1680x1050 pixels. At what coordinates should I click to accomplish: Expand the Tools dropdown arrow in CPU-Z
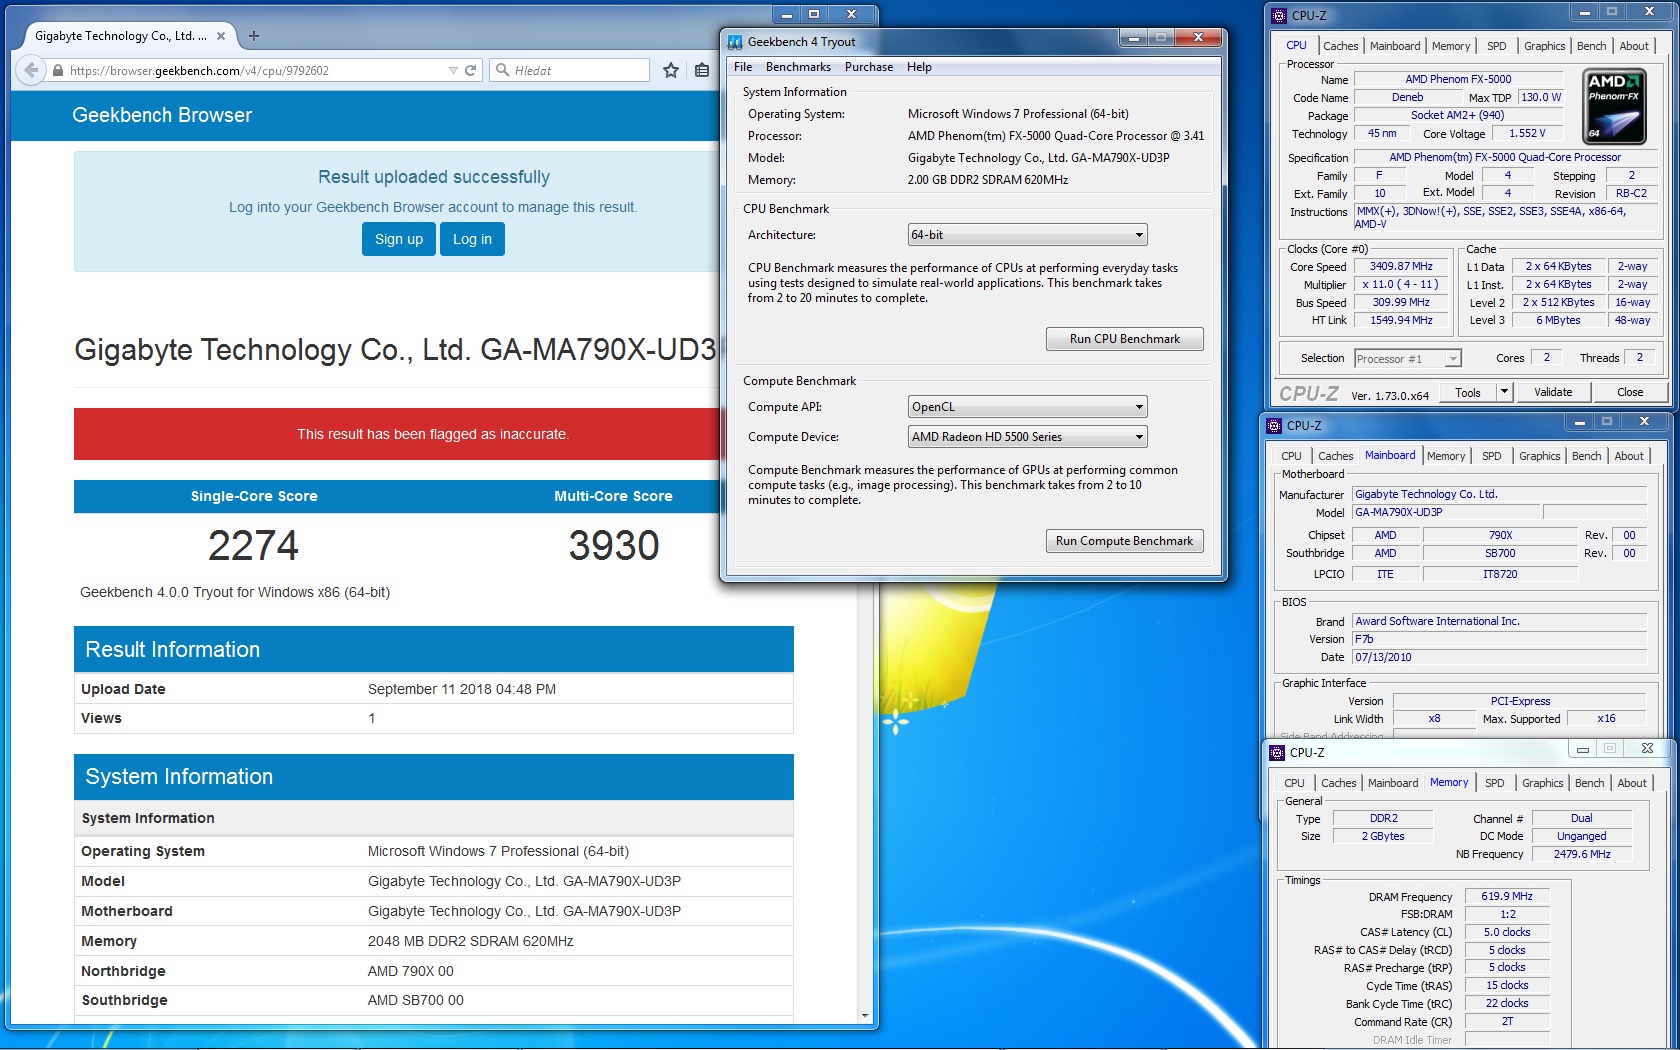point(1504,392)
